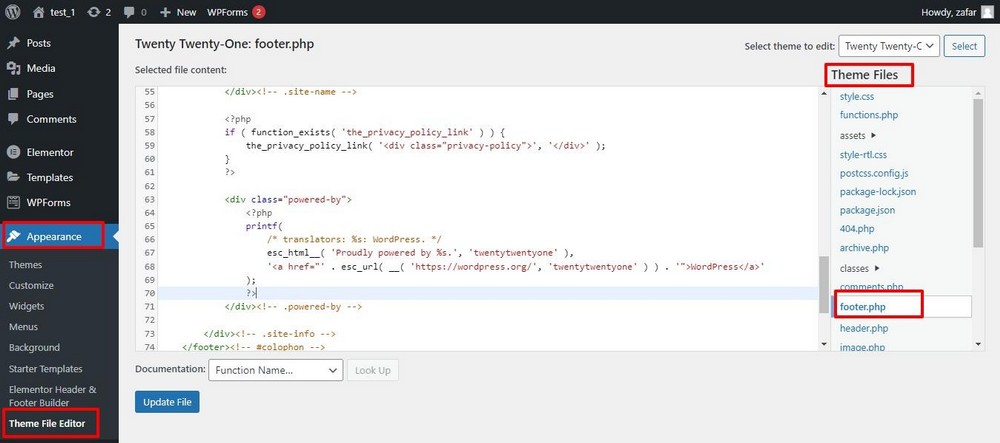Expand the classes folder in Theme Files
Image resolution: width=1000 pixels, height=443 pixels.
(x=875, y=268)
